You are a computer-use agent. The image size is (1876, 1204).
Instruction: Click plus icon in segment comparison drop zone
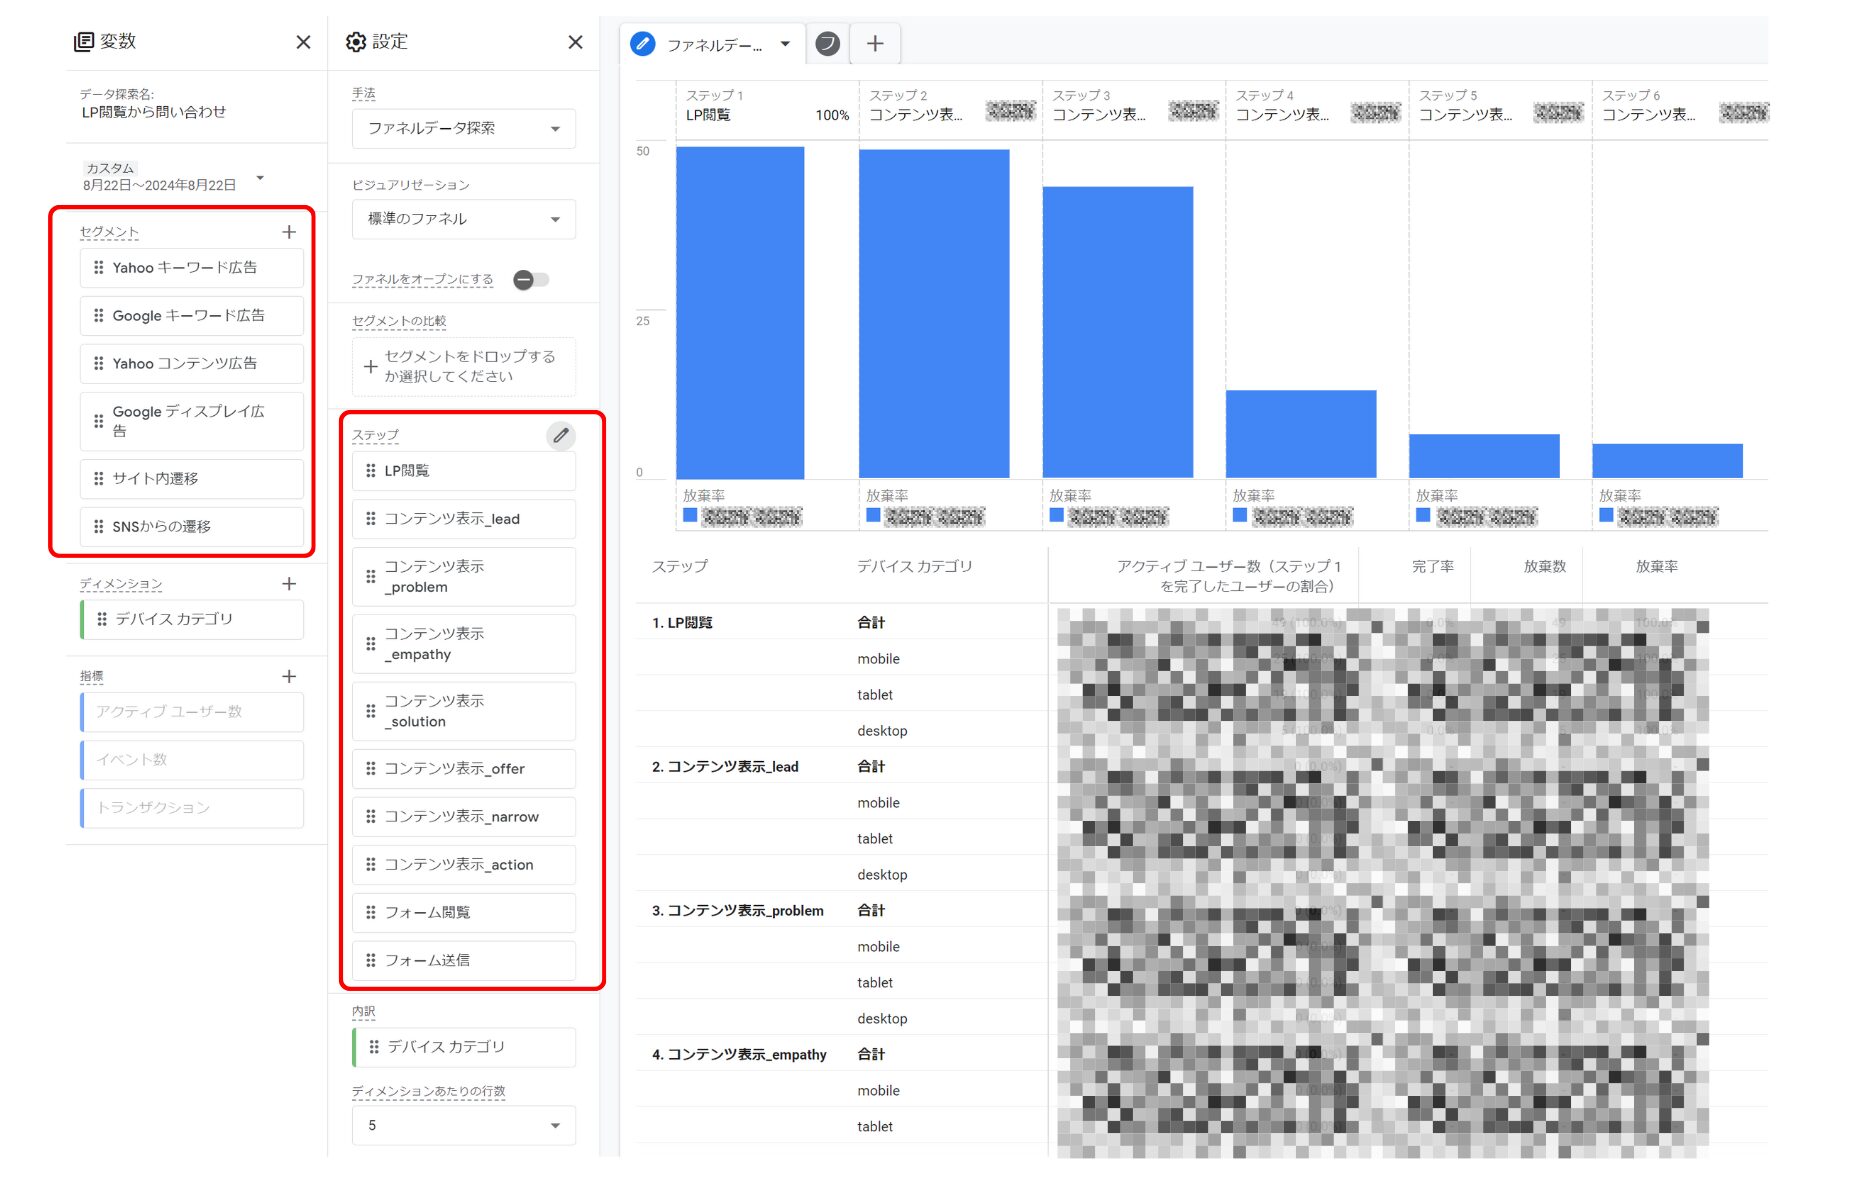370,367
